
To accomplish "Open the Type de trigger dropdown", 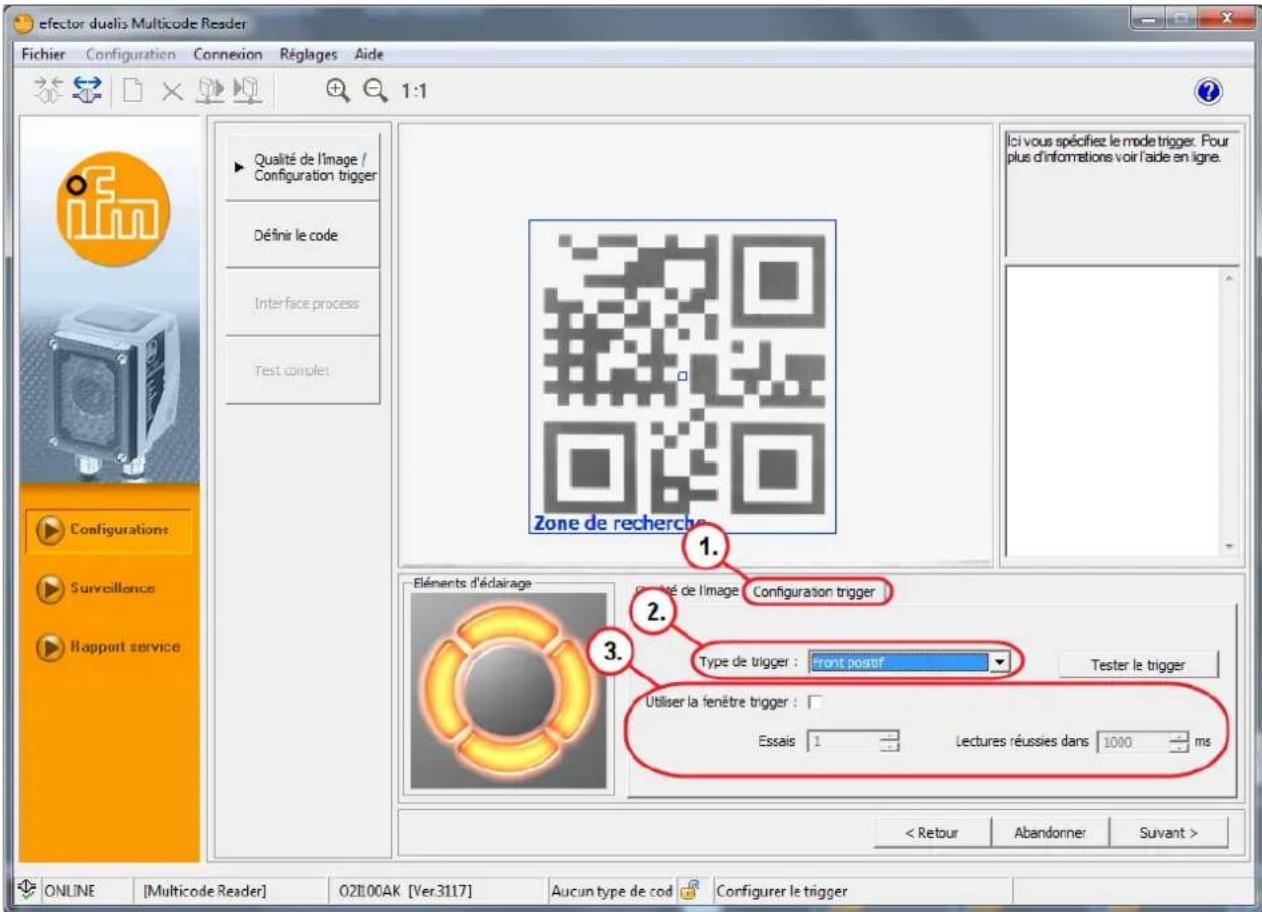I will (910, 662).
